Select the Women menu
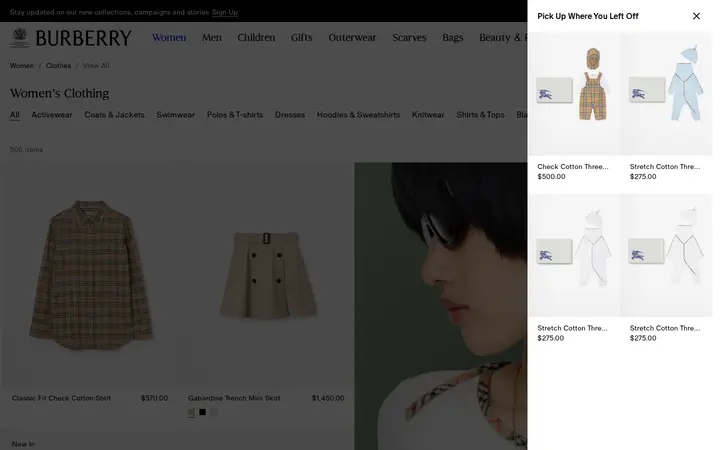720x450 pixels. [x=169, y=38]
